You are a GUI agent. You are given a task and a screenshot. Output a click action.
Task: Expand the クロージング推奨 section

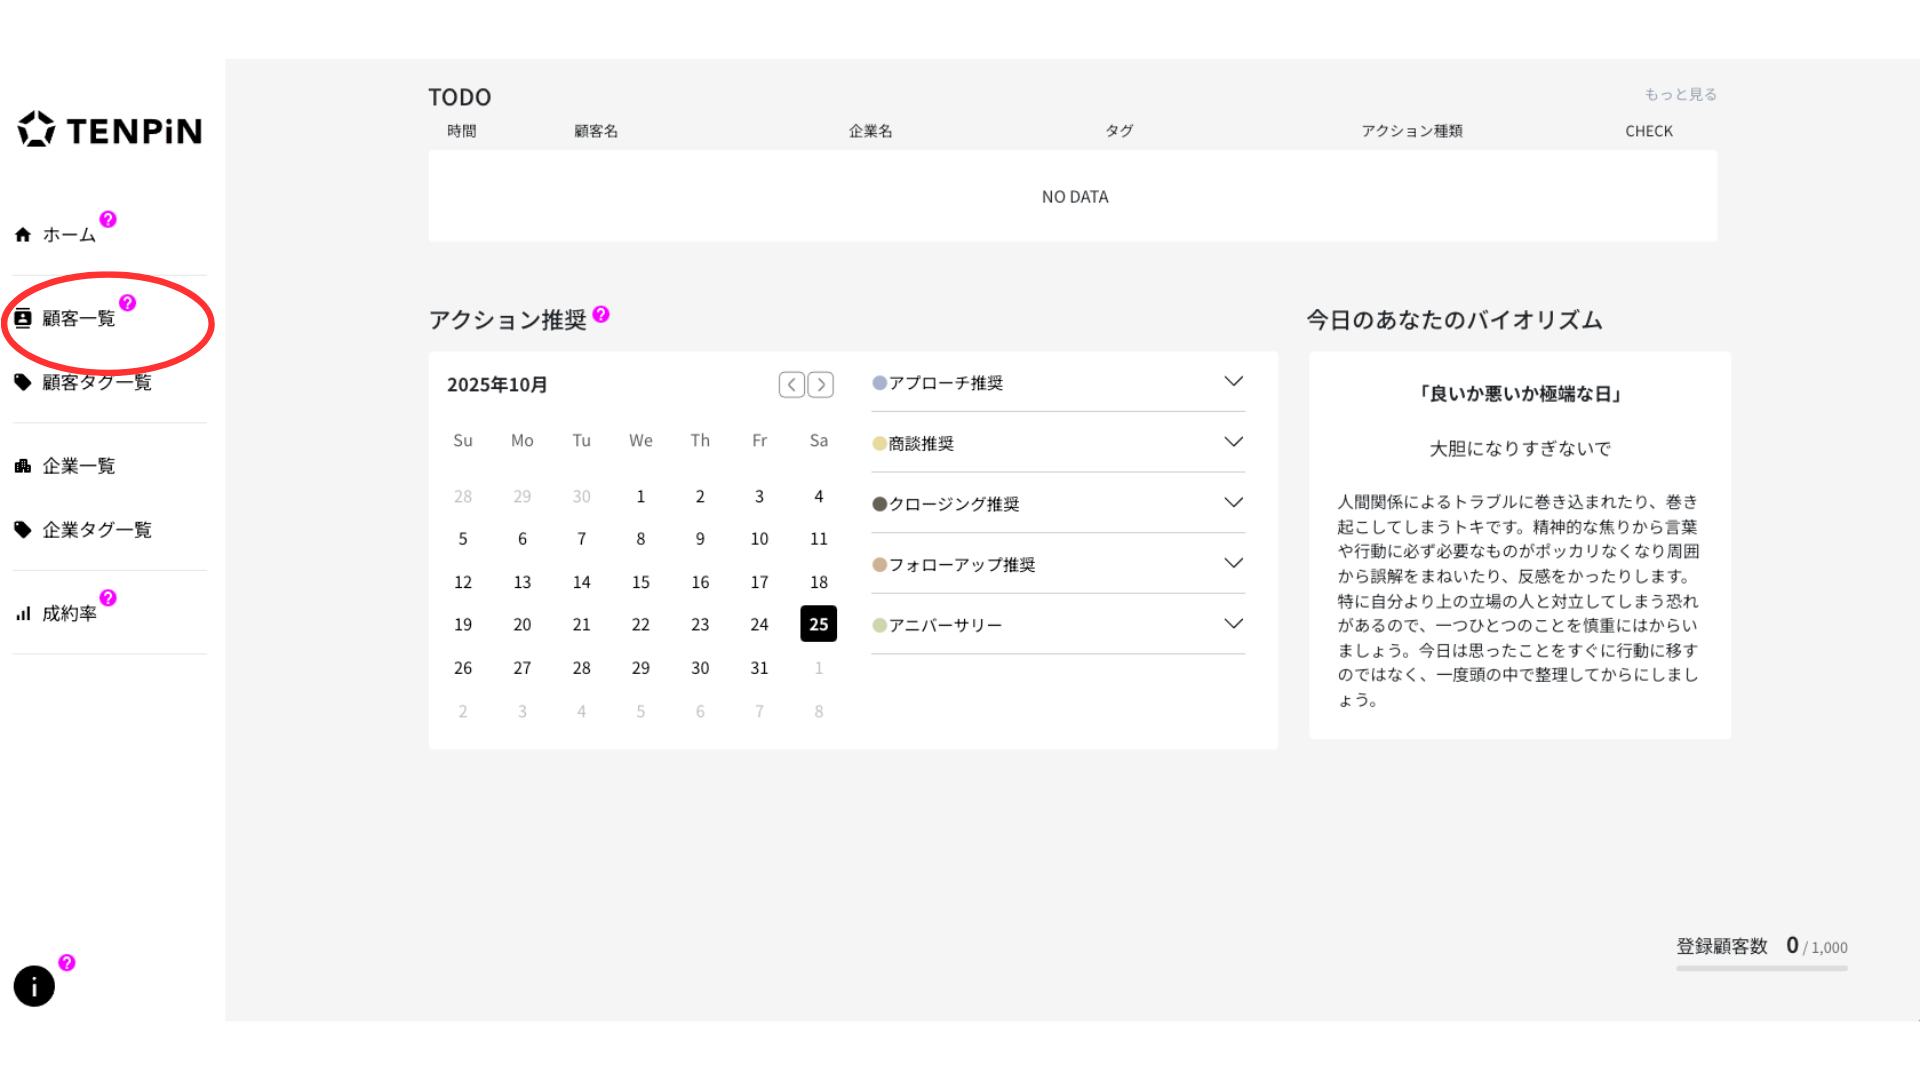pos(1233,503)
